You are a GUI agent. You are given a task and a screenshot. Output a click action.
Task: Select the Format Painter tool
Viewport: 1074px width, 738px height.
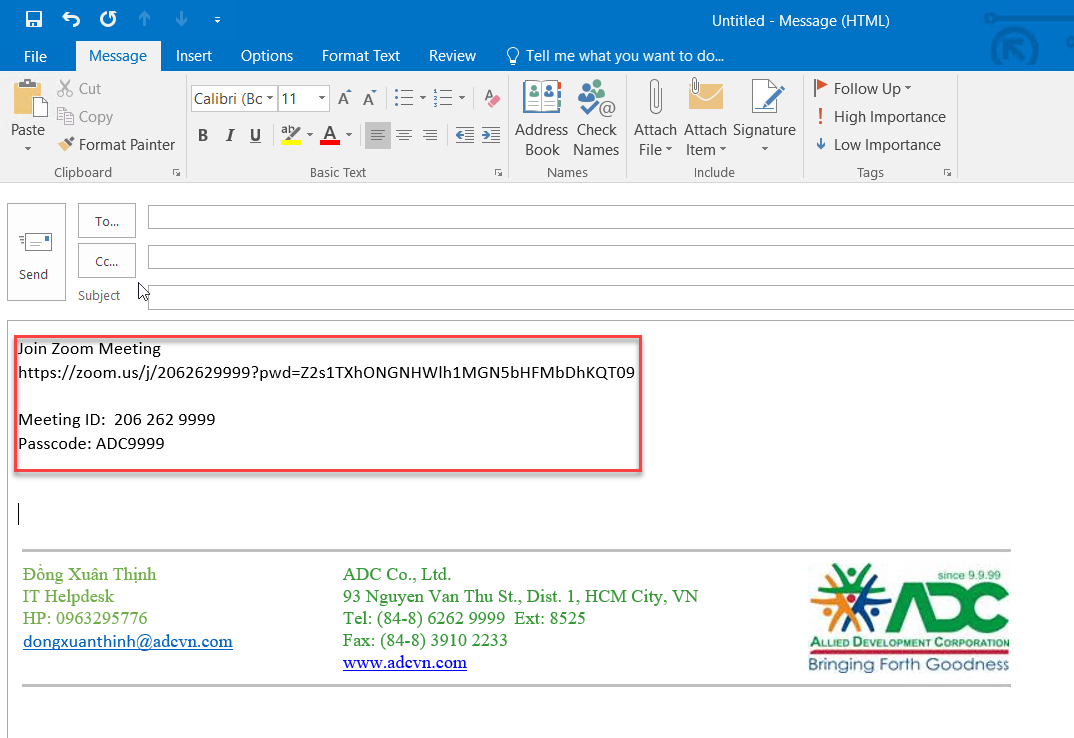[116, 145]
